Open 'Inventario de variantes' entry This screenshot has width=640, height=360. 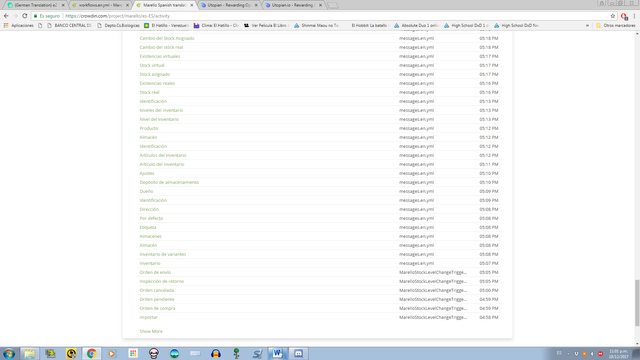162,254
